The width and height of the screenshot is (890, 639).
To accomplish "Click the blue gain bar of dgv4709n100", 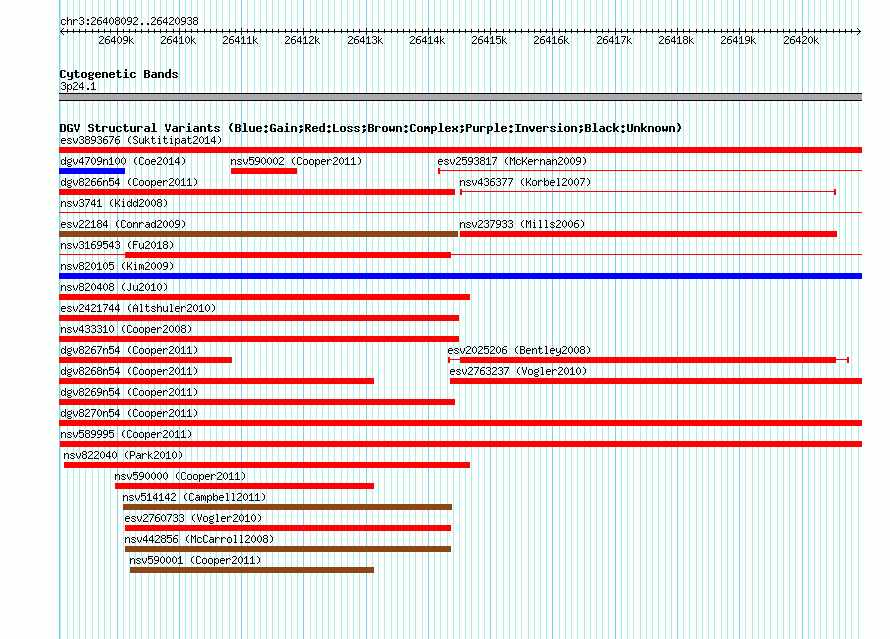I will [92, 171].
